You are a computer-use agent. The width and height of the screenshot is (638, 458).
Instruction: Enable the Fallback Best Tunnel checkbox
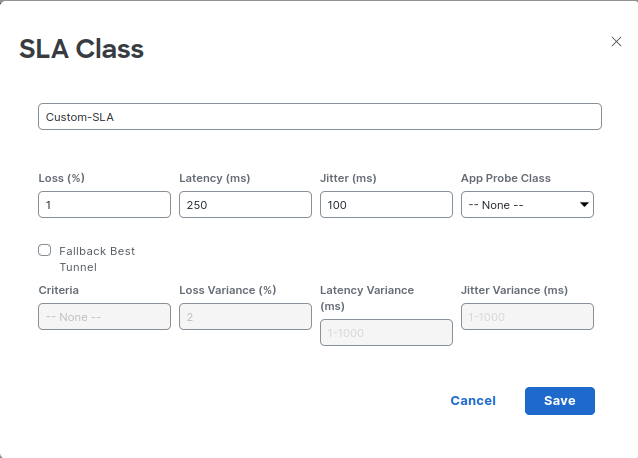tap(45, 251)
